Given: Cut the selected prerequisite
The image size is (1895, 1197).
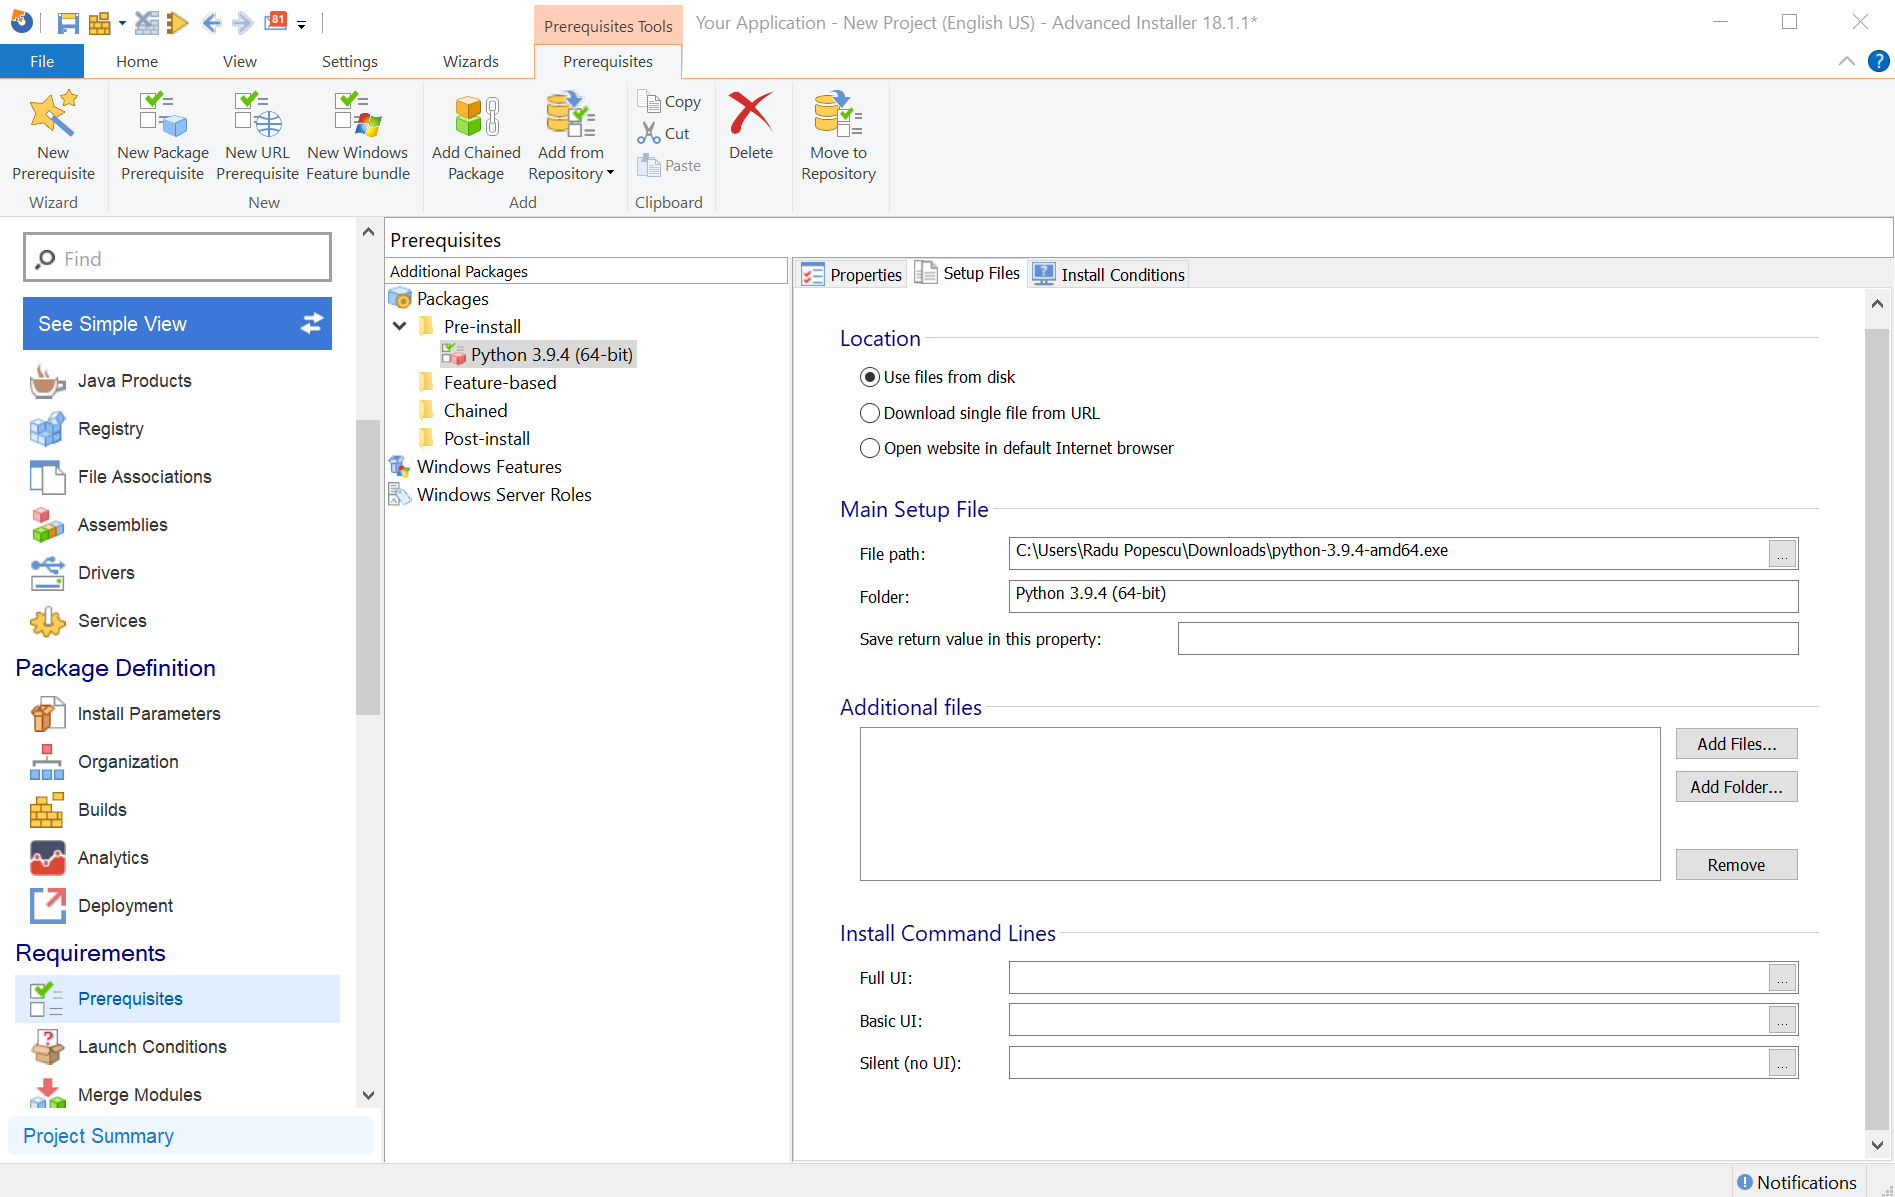Looking at the screenshot, I should coord(664,133).
